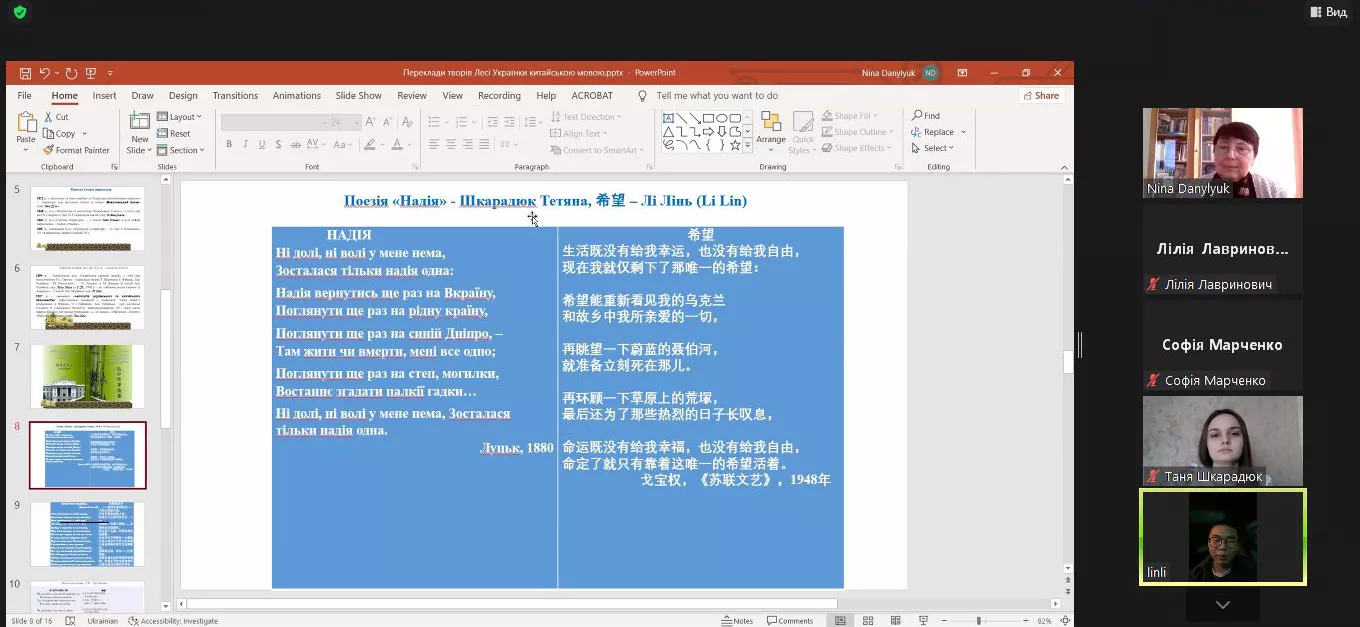Open the Section dropdown
The width and height of the screenshot is (1360, 627).
(x=181, y=151)
